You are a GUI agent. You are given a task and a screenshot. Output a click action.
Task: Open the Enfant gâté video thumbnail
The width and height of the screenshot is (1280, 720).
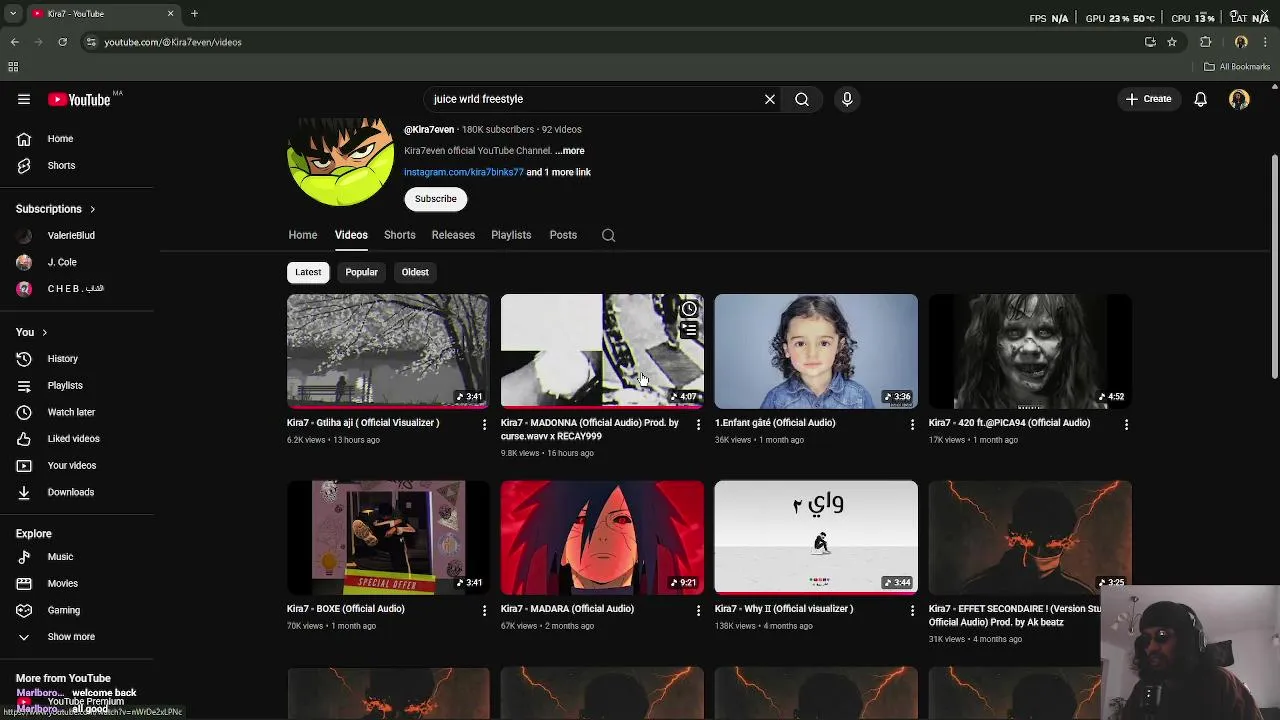(816, 351)
